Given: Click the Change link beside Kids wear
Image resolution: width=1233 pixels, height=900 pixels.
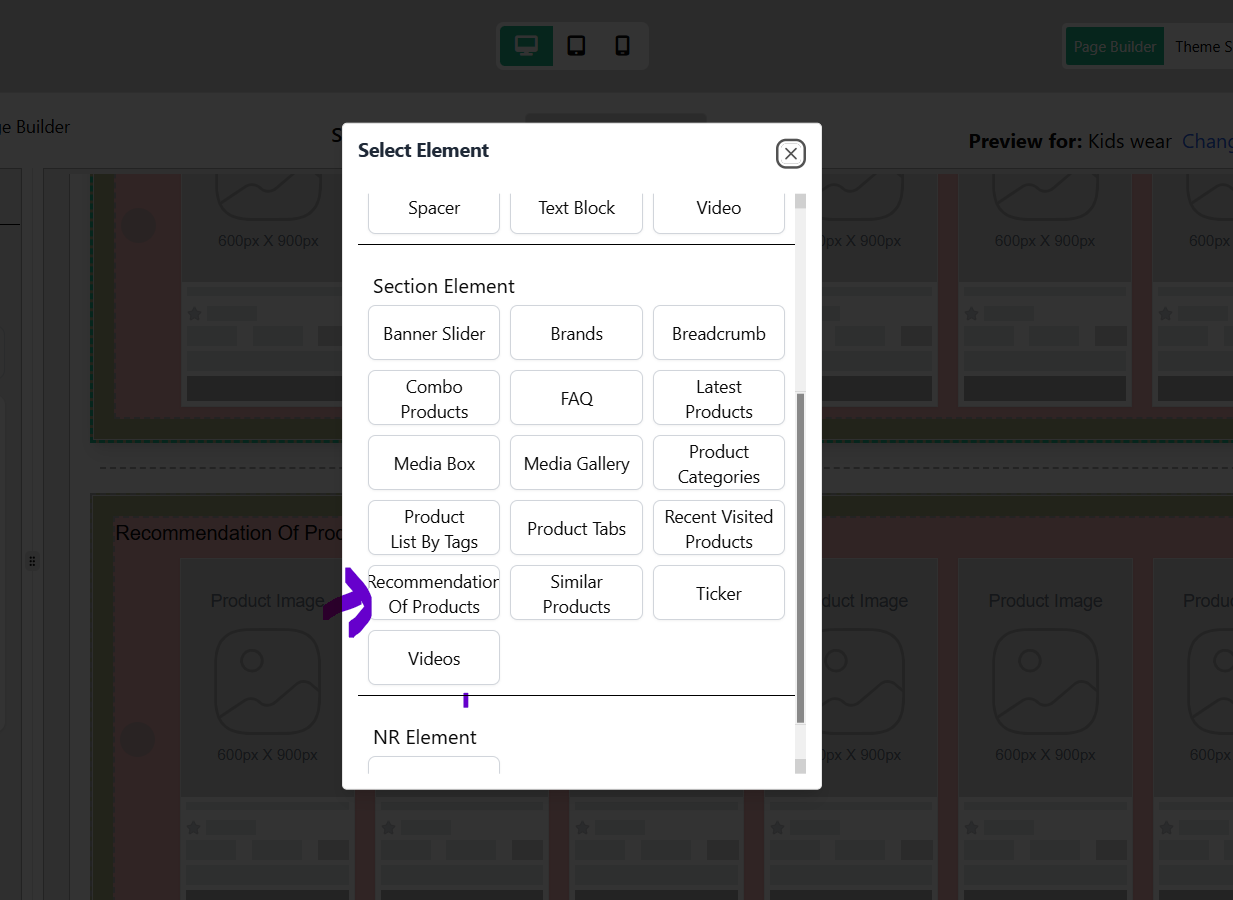Looking at the screenshot, I should 1207,141.
